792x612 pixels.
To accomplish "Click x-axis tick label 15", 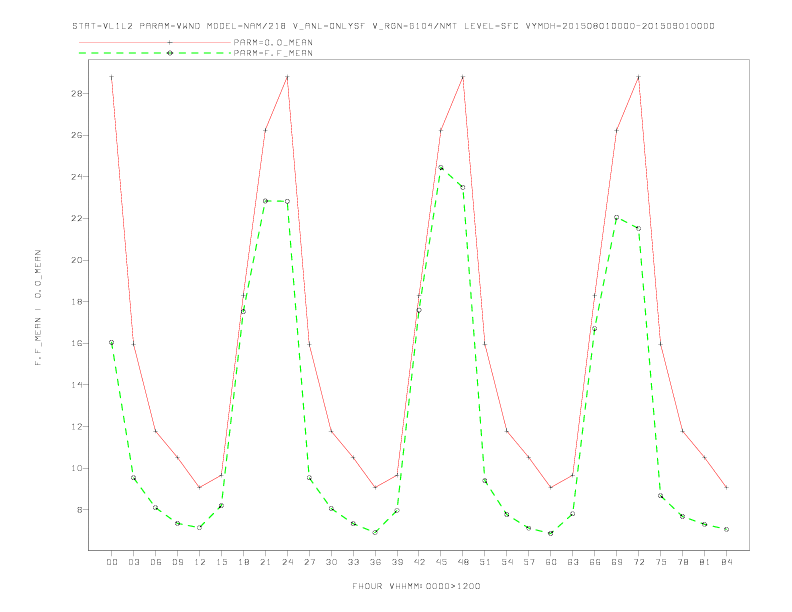I will click(x=221, y=562).
